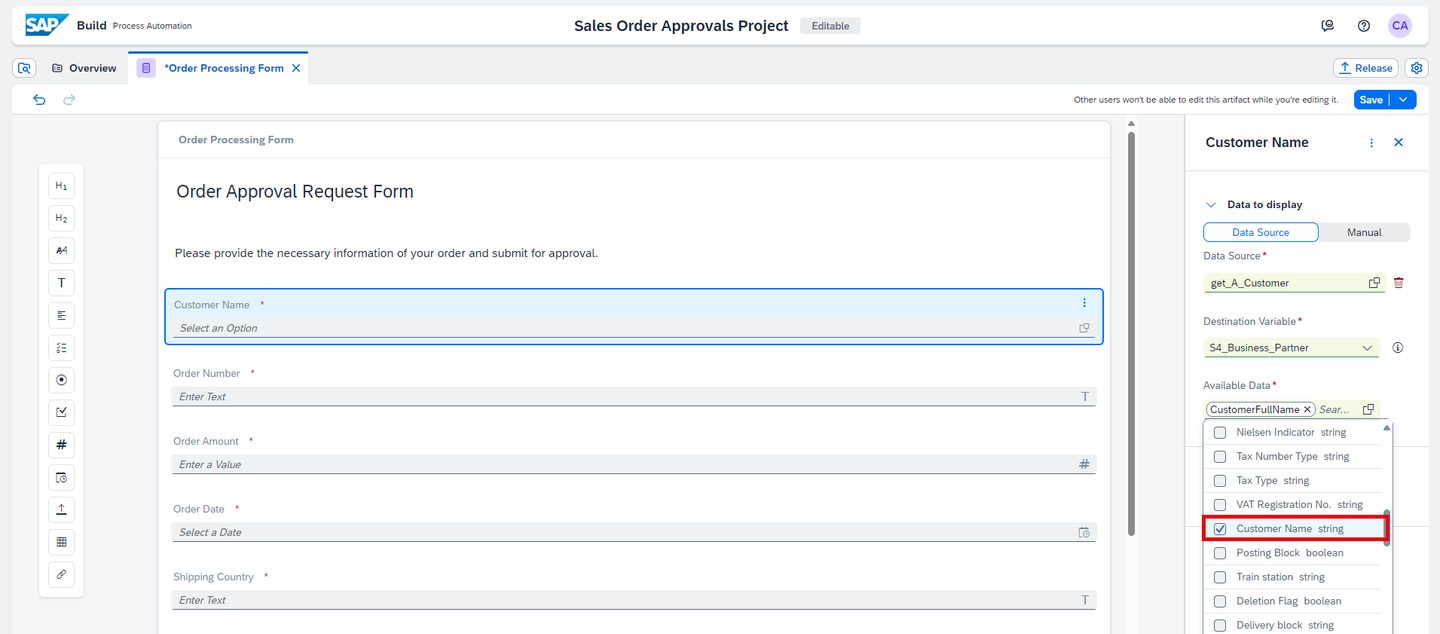Click the Editable status badge

(x=830, y=26)
